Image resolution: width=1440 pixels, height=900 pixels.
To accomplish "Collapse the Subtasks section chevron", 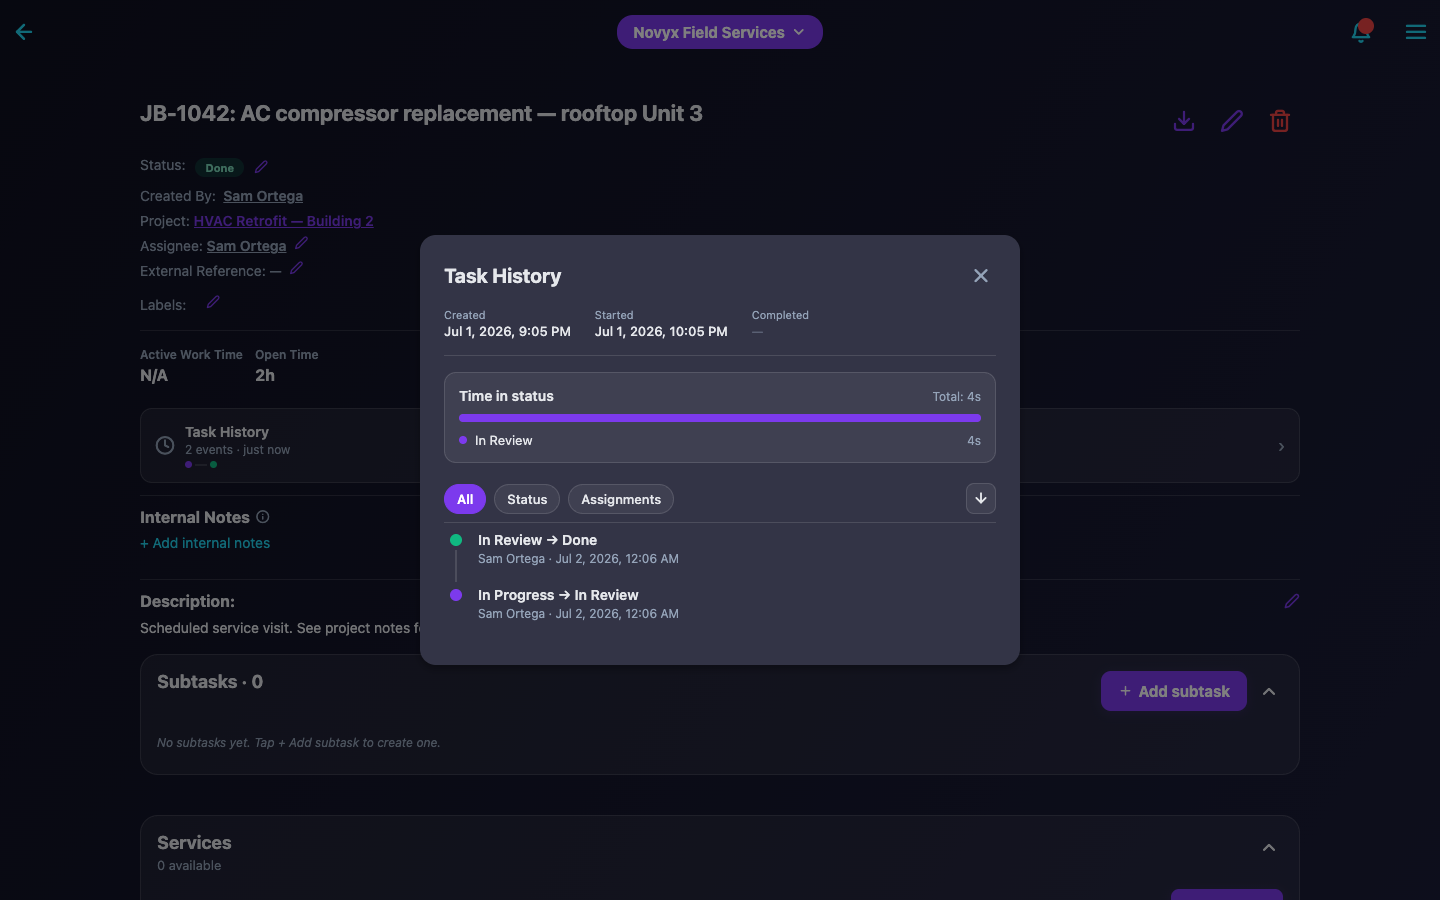I will coord(1269,691).
